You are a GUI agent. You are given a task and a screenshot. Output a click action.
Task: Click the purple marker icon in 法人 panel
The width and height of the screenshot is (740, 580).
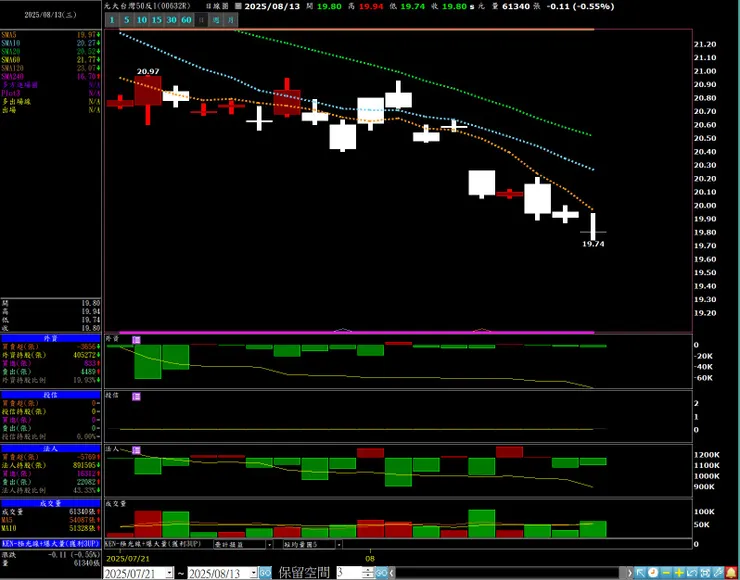pyautogui.click(x=136, y=450)
